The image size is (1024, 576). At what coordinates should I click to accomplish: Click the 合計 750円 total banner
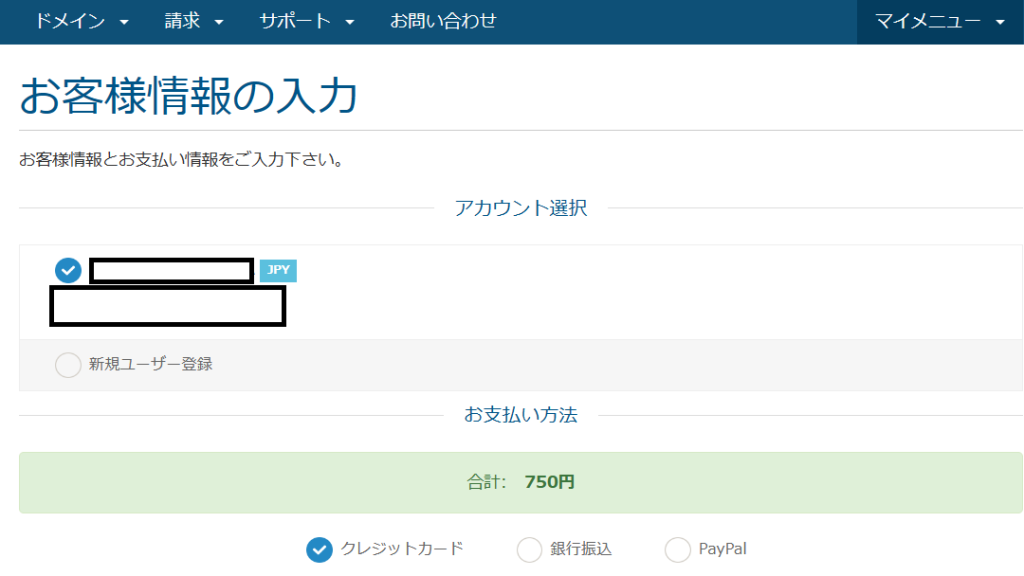click(520, 482)
